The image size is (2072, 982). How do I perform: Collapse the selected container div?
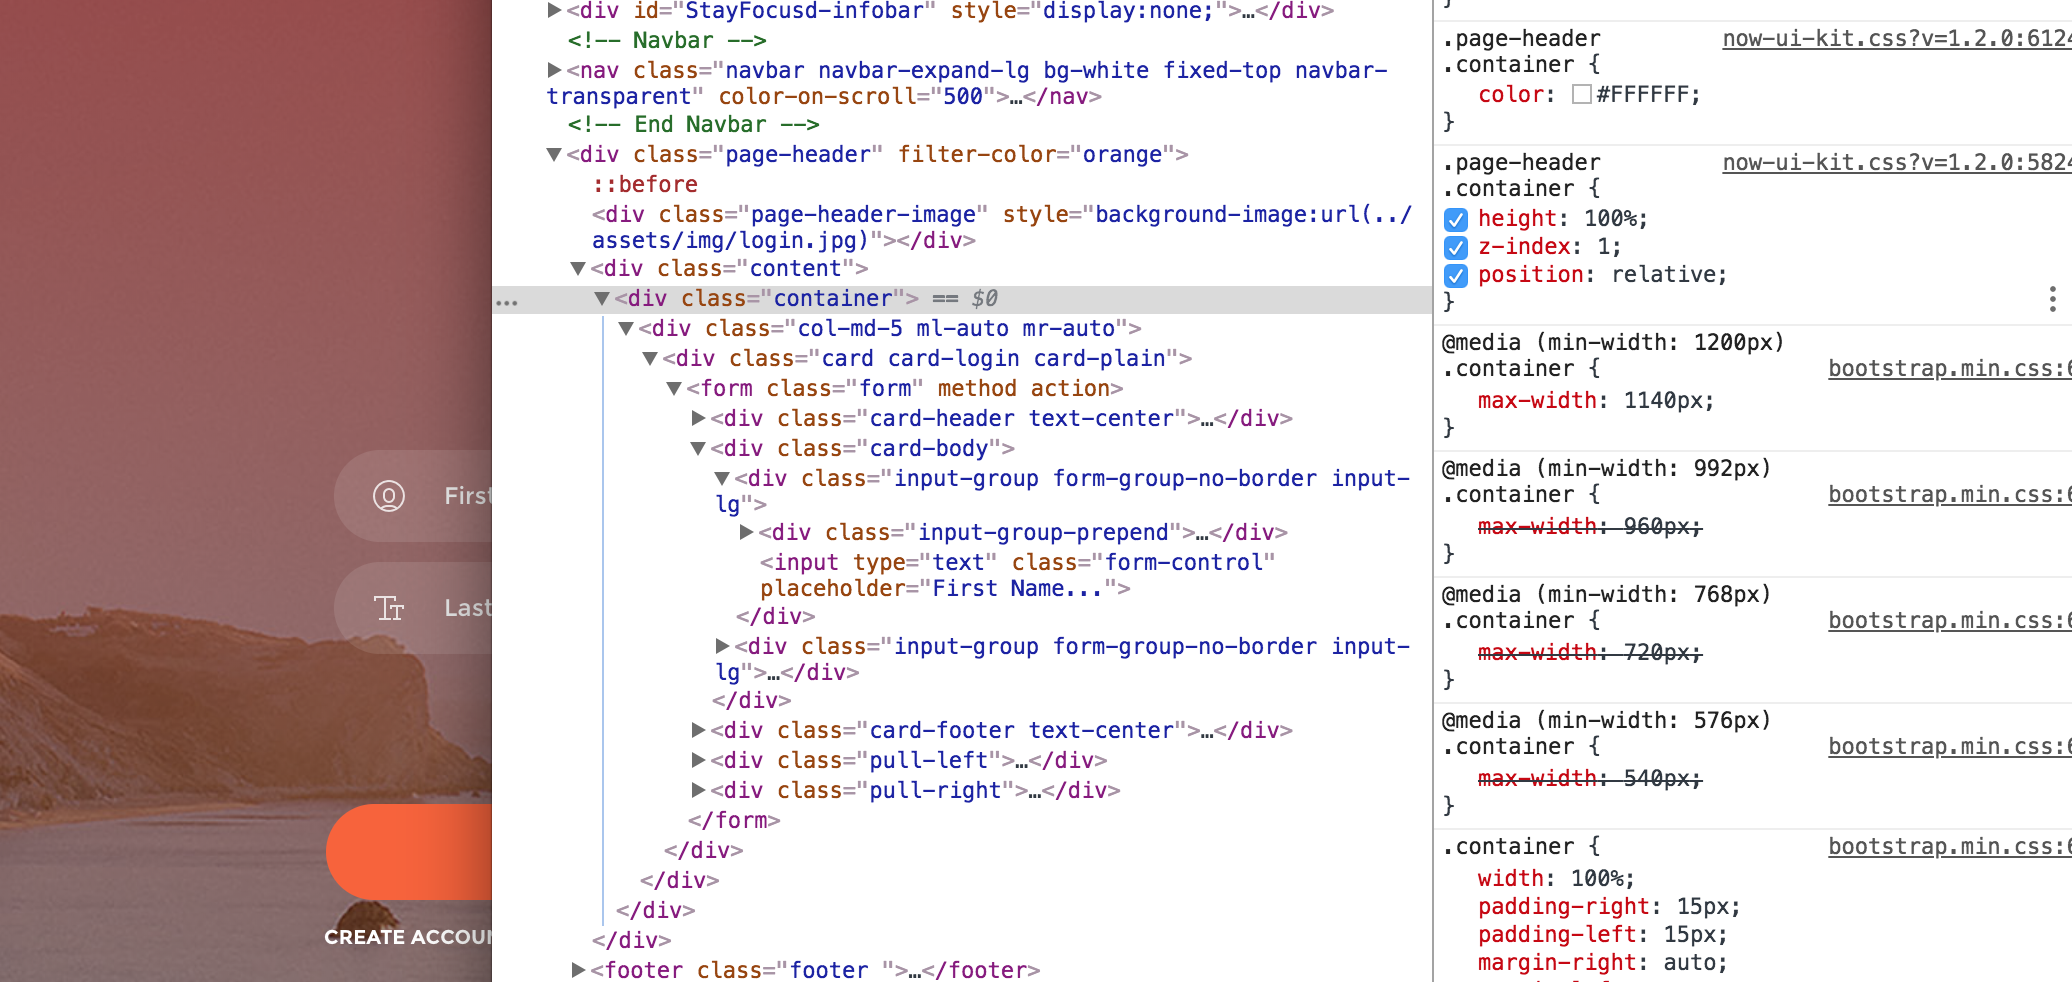(602, 298)
